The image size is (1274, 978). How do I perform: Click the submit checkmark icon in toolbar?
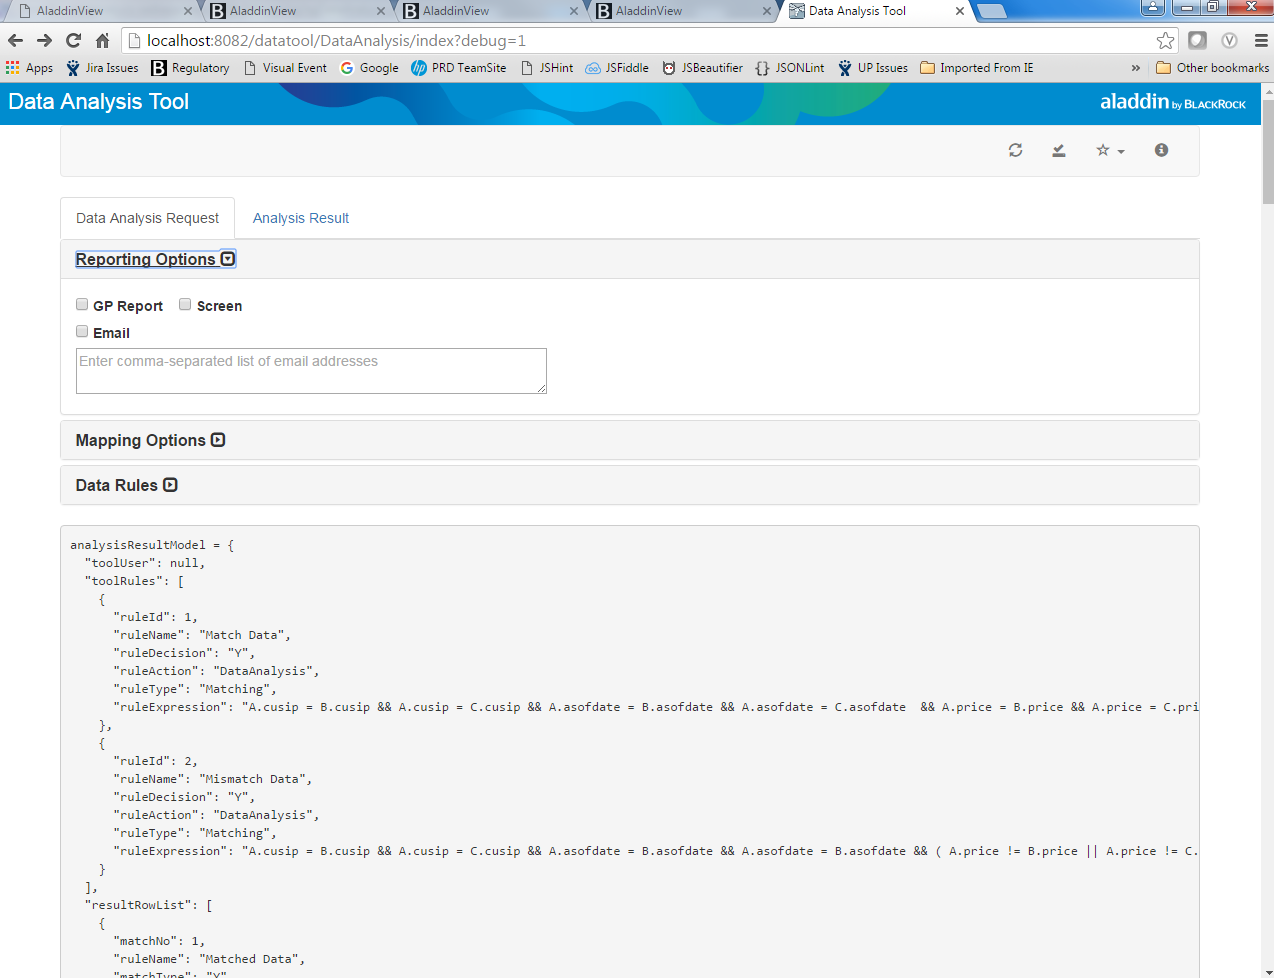click(x=1058, y=150)
